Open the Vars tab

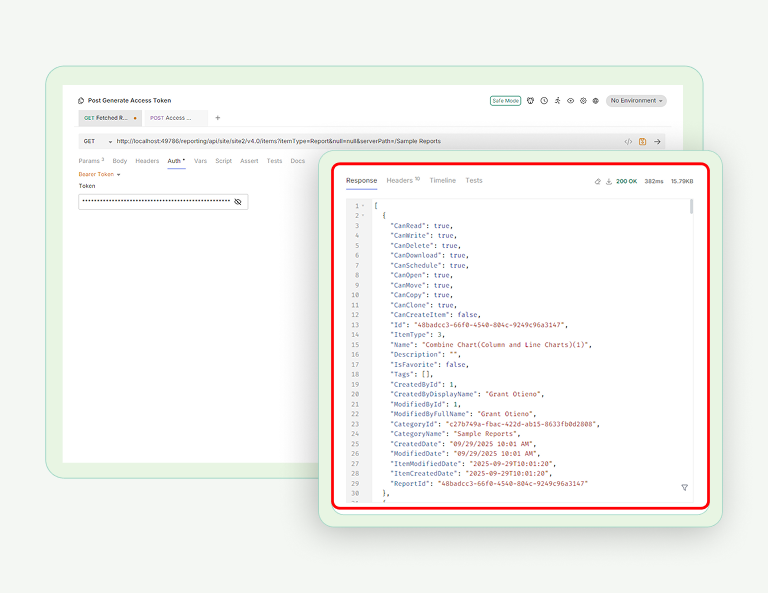click(x=200, y=161)
